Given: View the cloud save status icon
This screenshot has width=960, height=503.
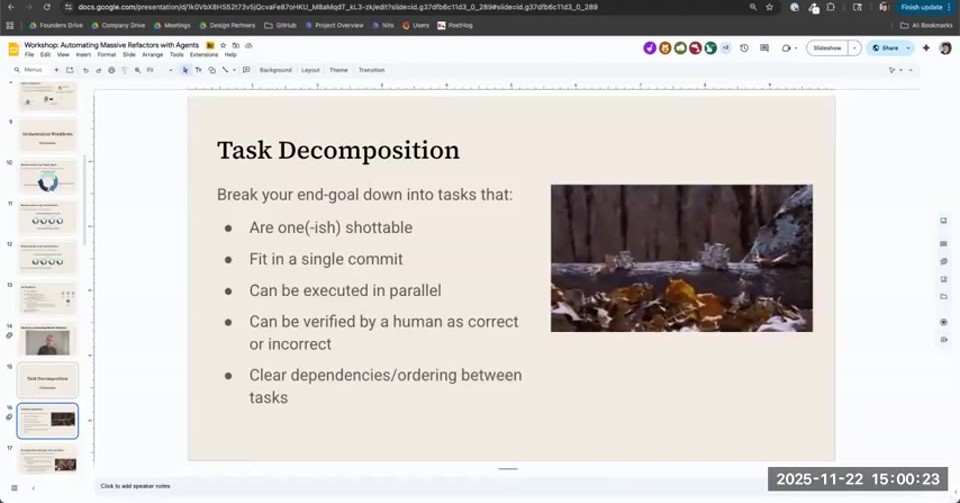Looking at the screenshot, I should (x=249, y=45).
